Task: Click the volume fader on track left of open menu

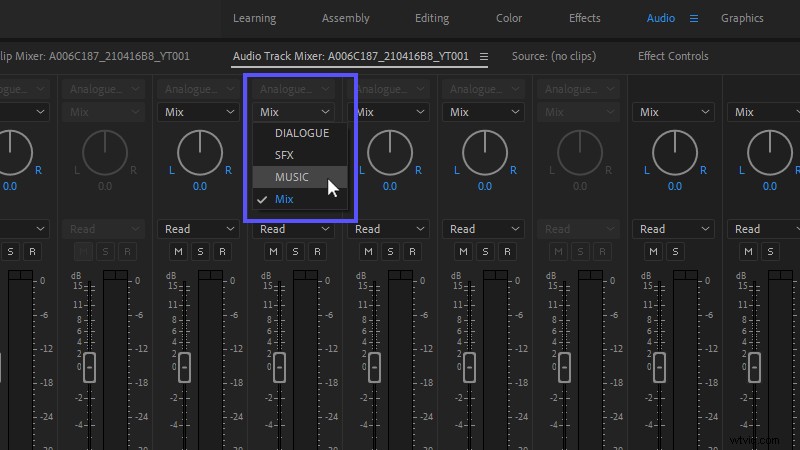Action: [x=184, y=367]
